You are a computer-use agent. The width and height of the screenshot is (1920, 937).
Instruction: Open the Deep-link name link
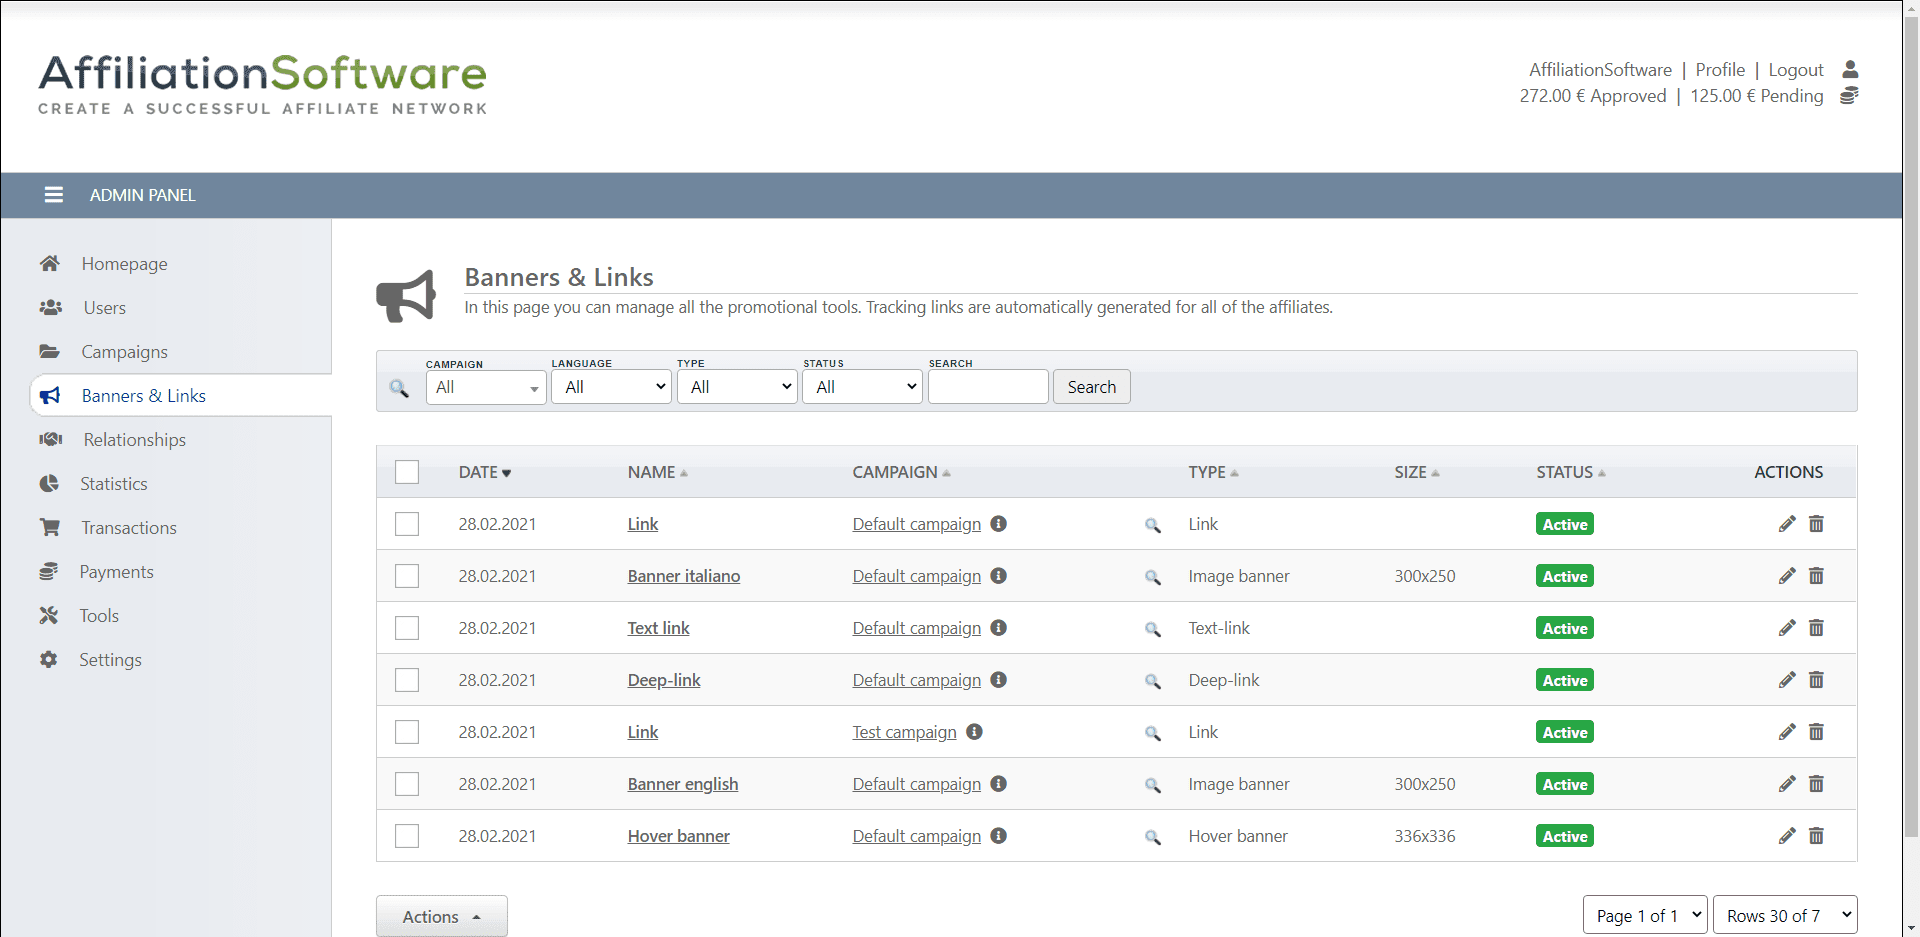pyautogui.click(x=664, y=680)
